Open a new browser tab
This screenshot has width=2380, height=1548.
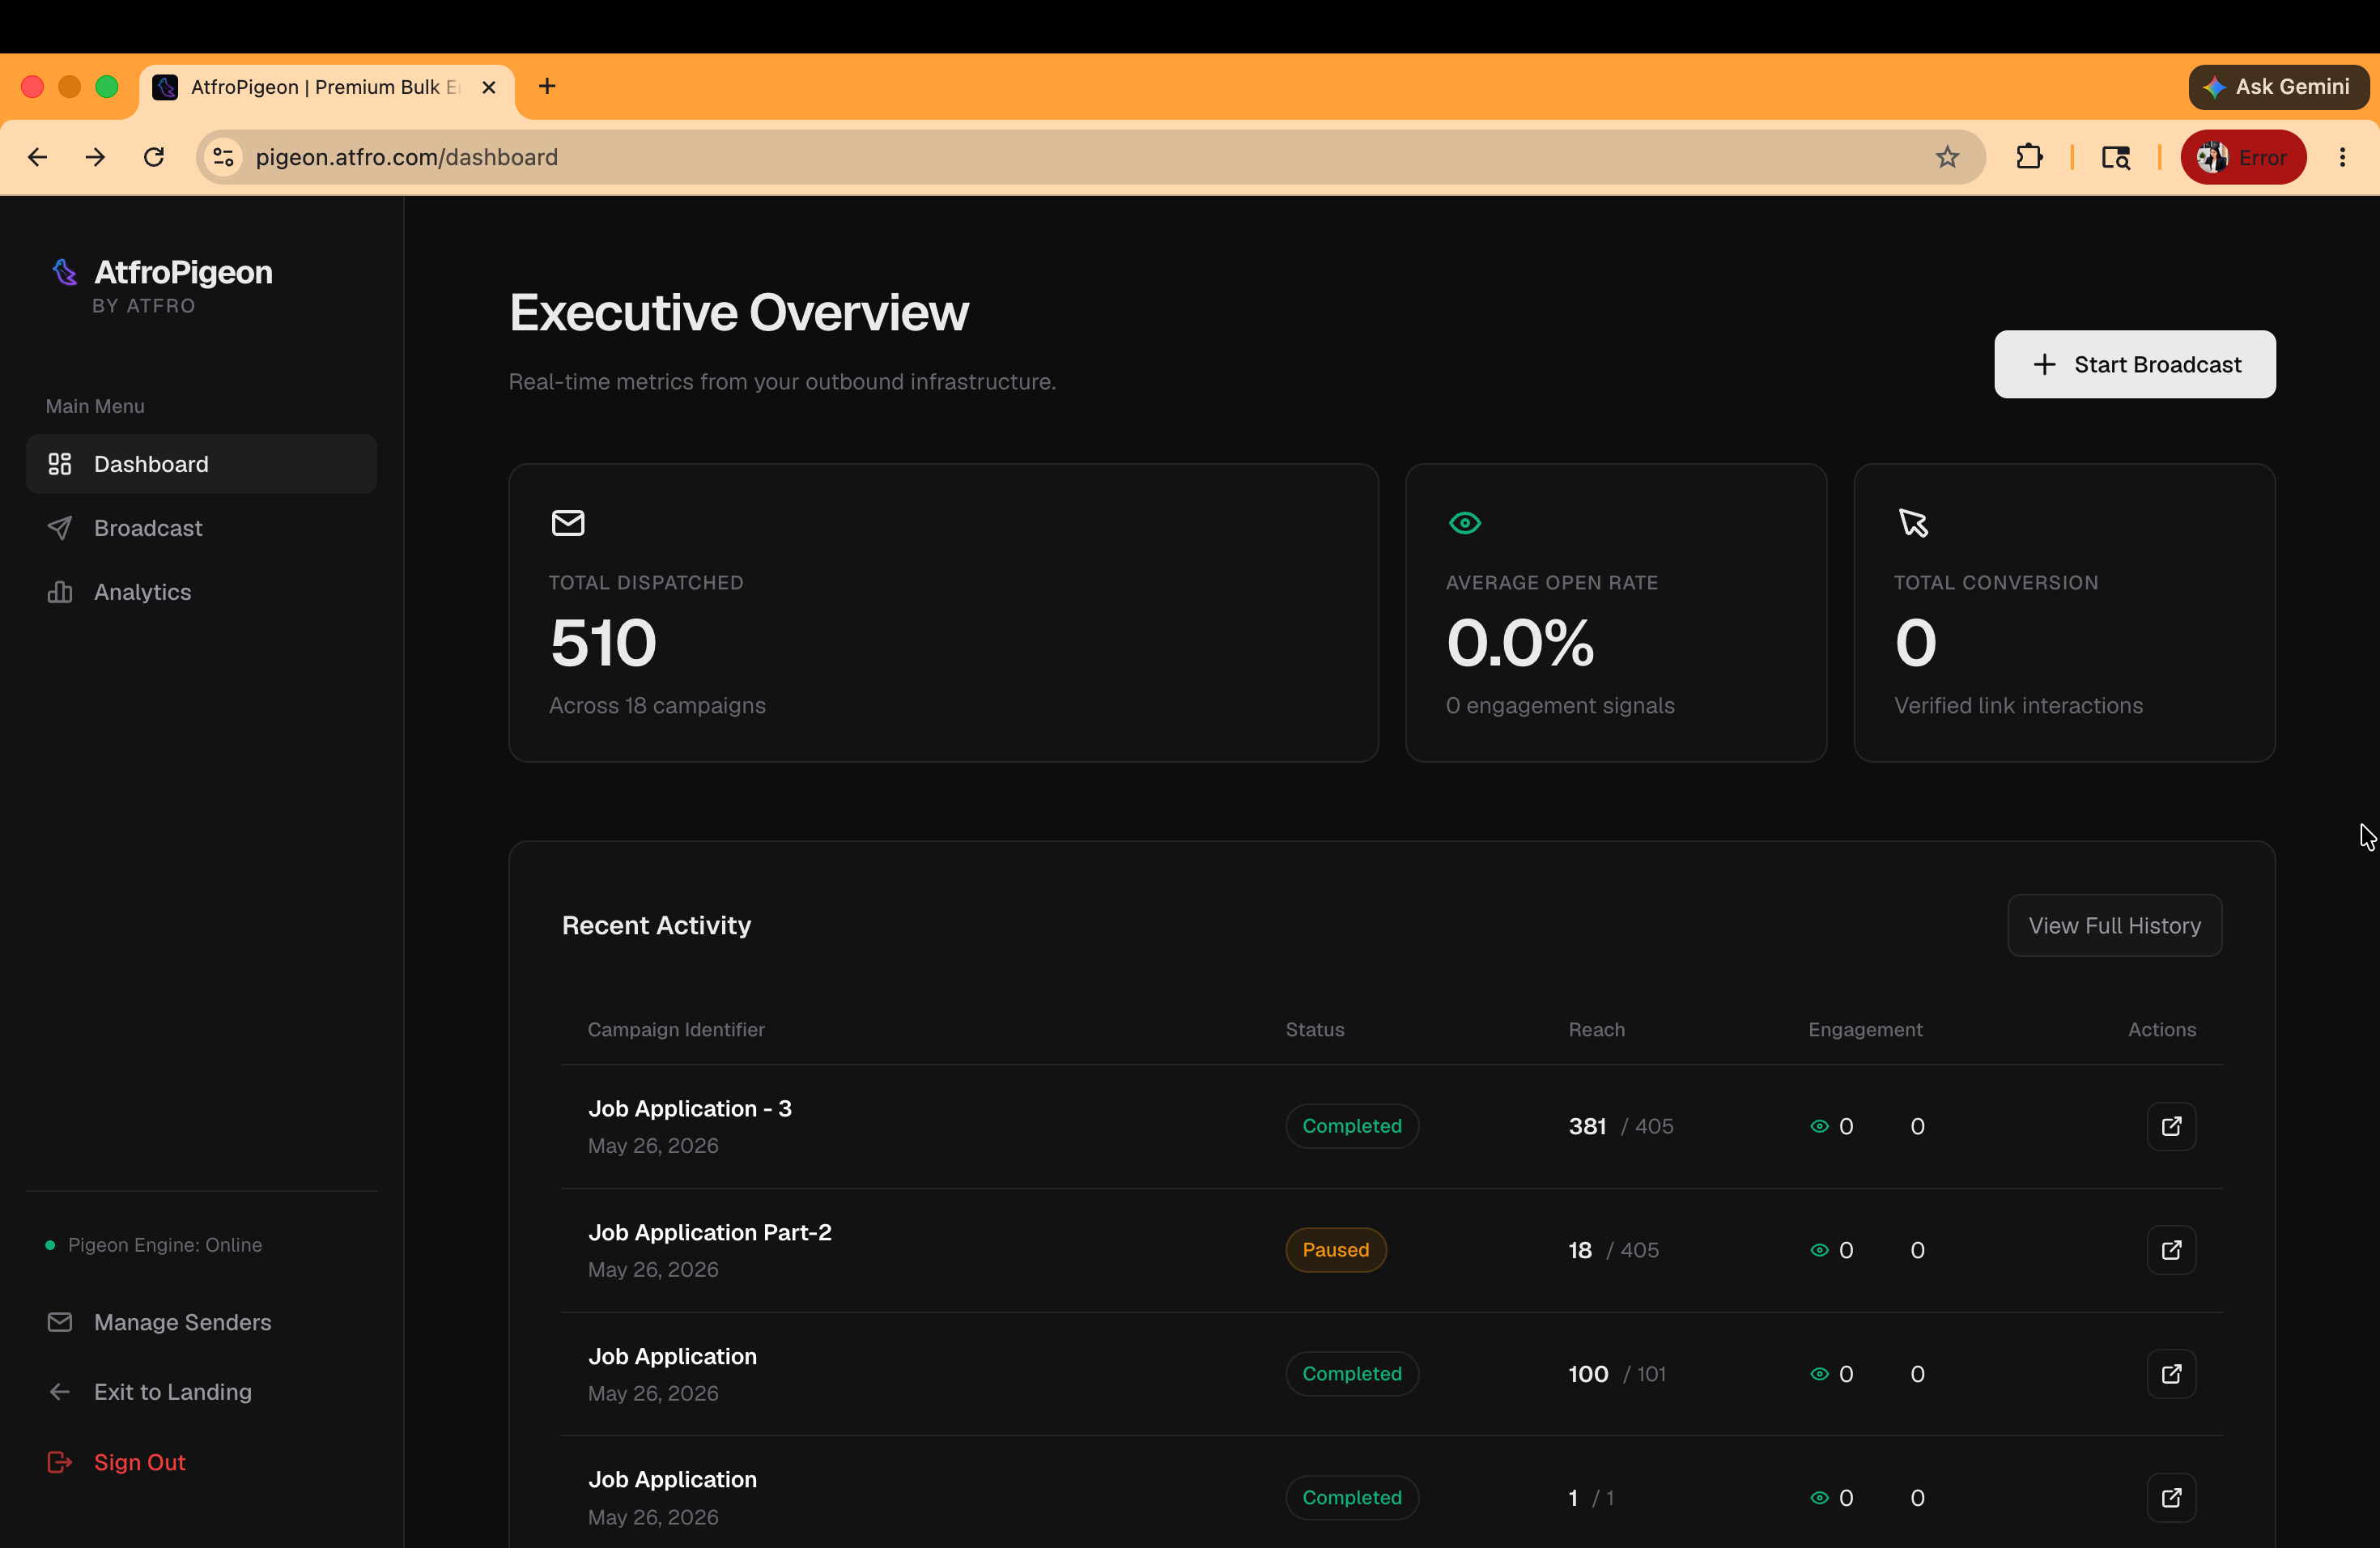[x=547, y=87]
